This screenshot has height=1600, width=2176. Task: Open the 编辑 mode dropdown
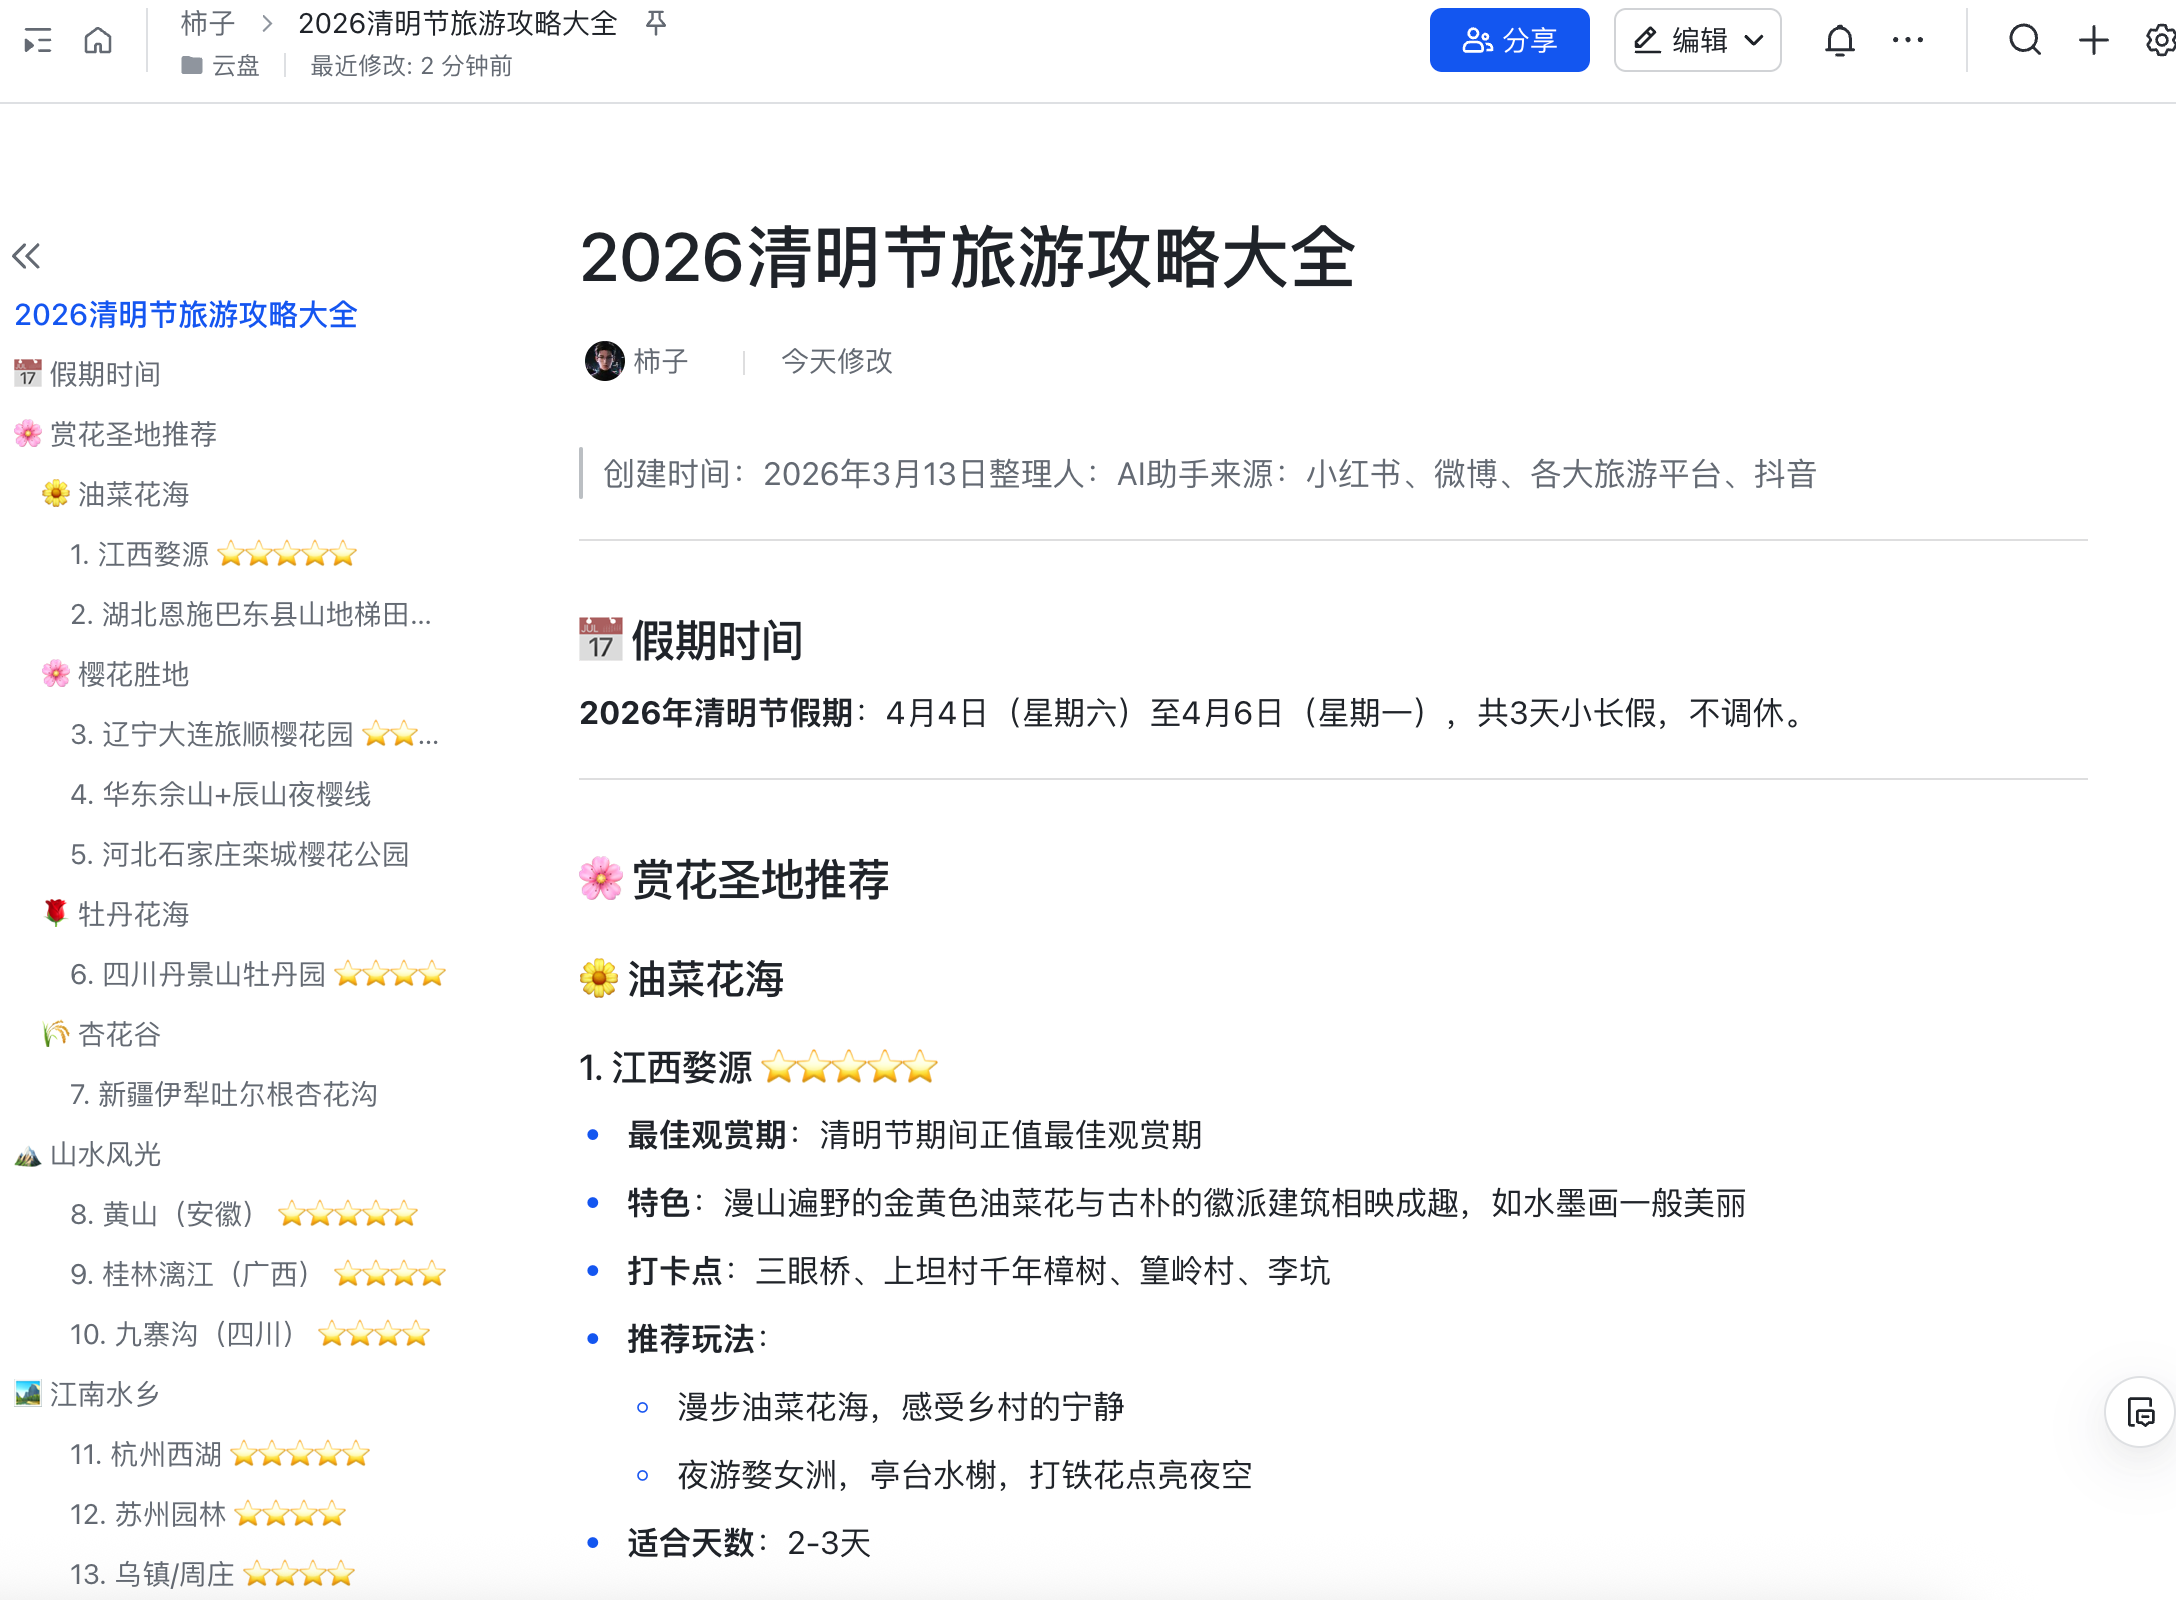[x=1697, y=41]
